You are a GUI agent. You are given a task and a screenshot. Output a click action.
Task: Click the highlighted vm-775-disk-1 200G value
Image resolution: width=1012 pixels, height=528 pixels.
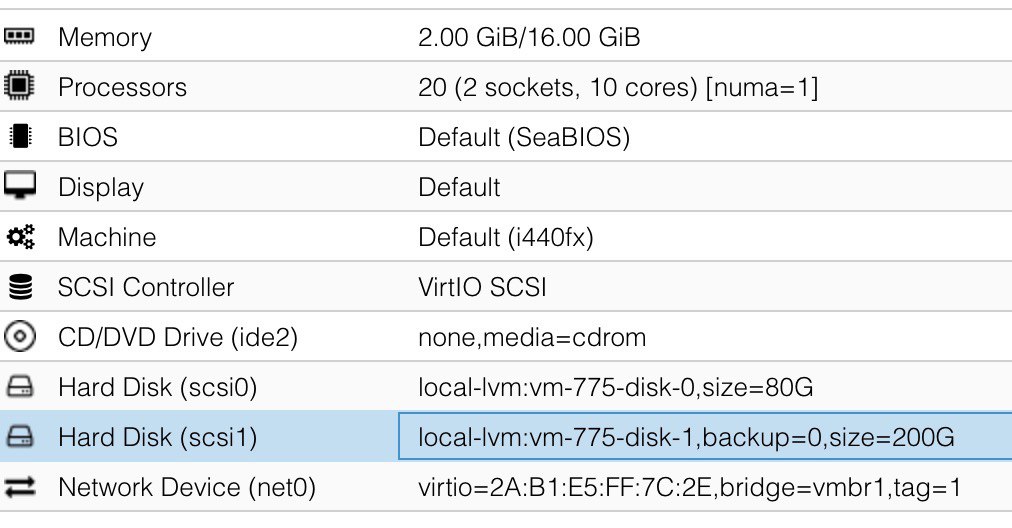pos(685,437)
